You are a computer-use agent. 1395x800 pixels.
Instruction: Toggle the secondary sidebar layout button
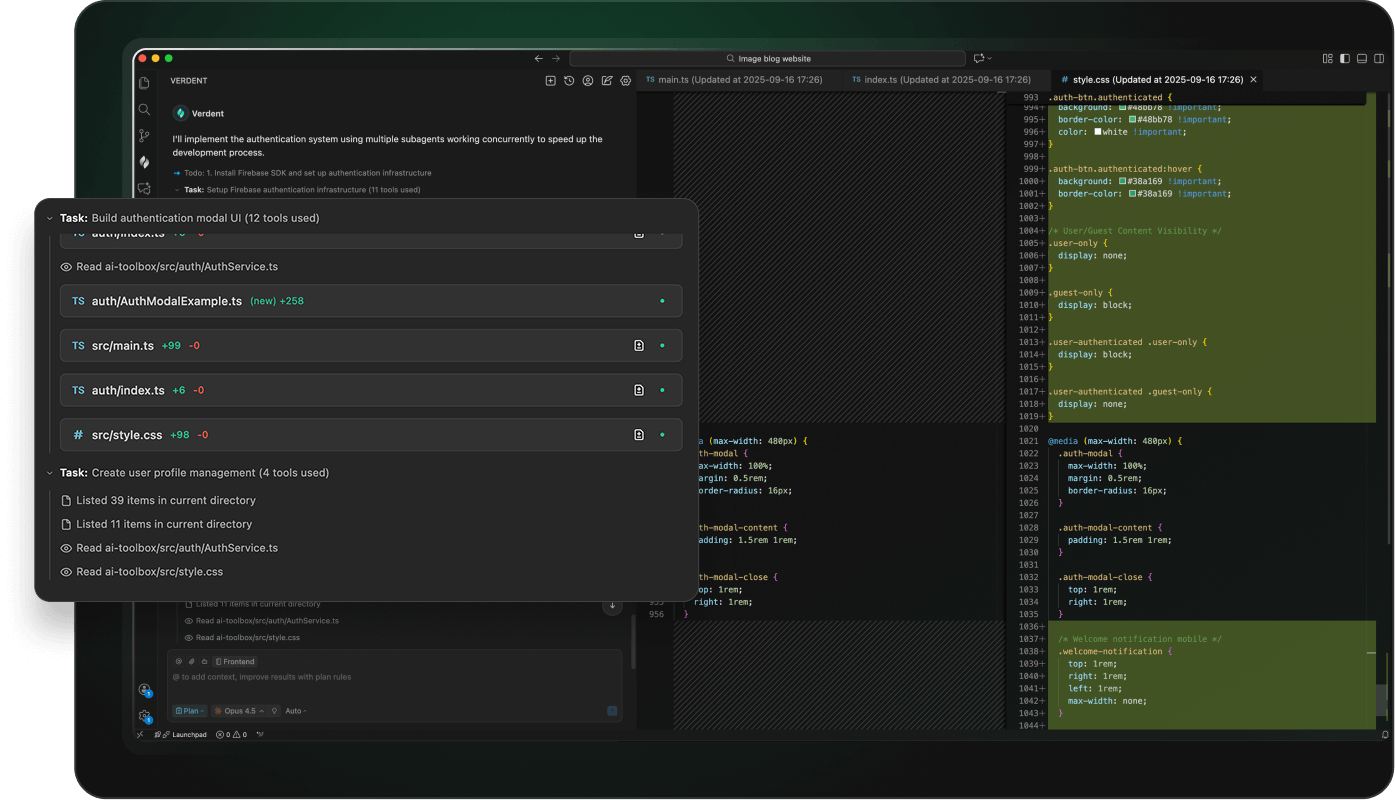pos(1377,59)
